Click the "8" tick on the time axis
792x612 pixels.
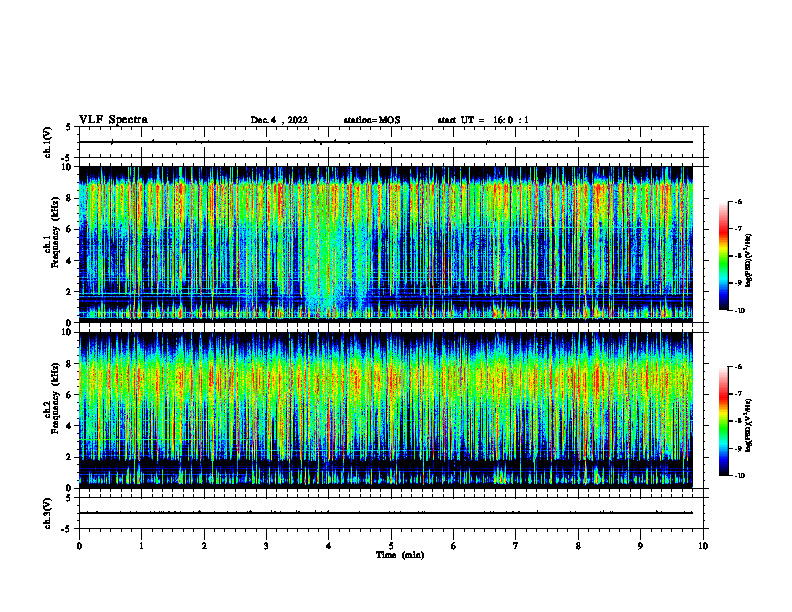click(x=578, y=546)
